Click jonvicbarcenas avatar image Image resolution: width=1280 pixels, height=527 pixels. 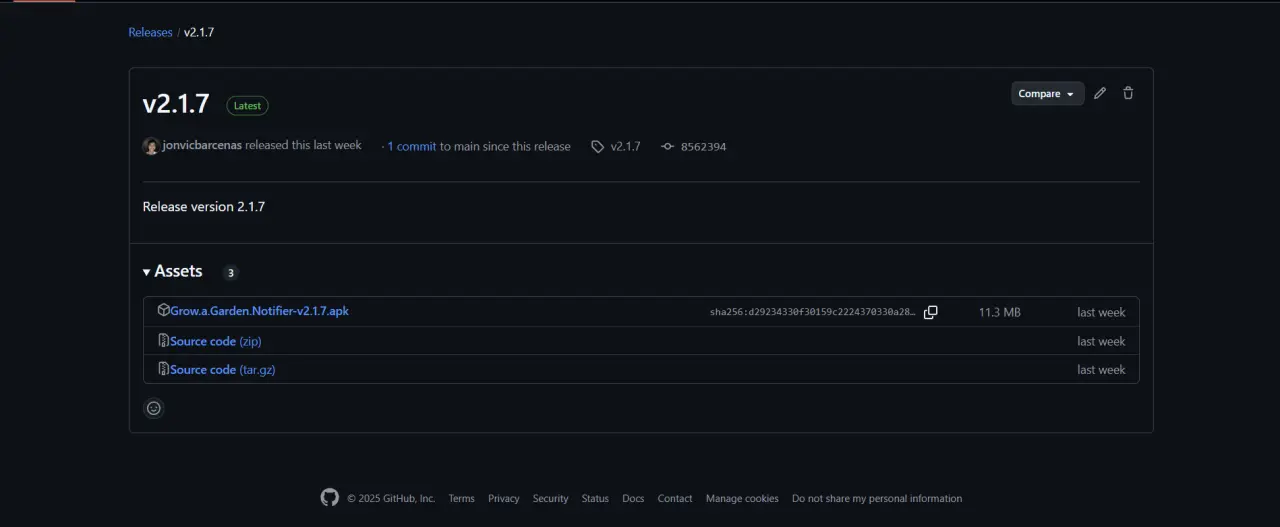coord(151,146)
